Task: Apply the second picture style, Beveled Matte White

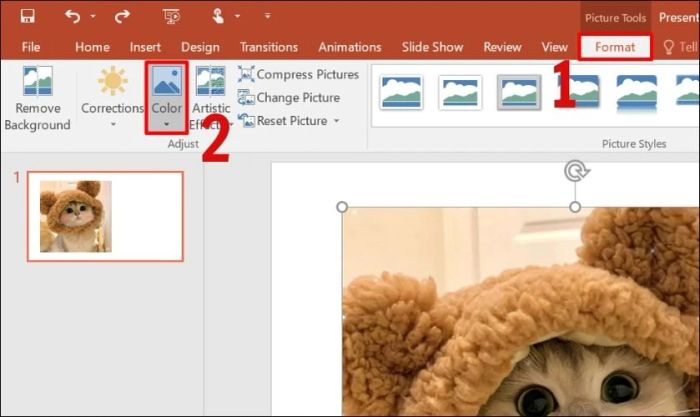Action: tap(460, 92)
